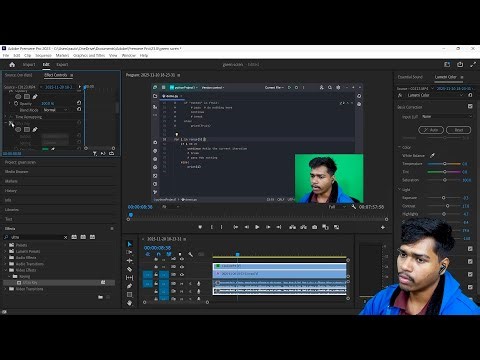Click Add Marker in Program monitor
Screen dimensions: 480x360
(200, 227)
